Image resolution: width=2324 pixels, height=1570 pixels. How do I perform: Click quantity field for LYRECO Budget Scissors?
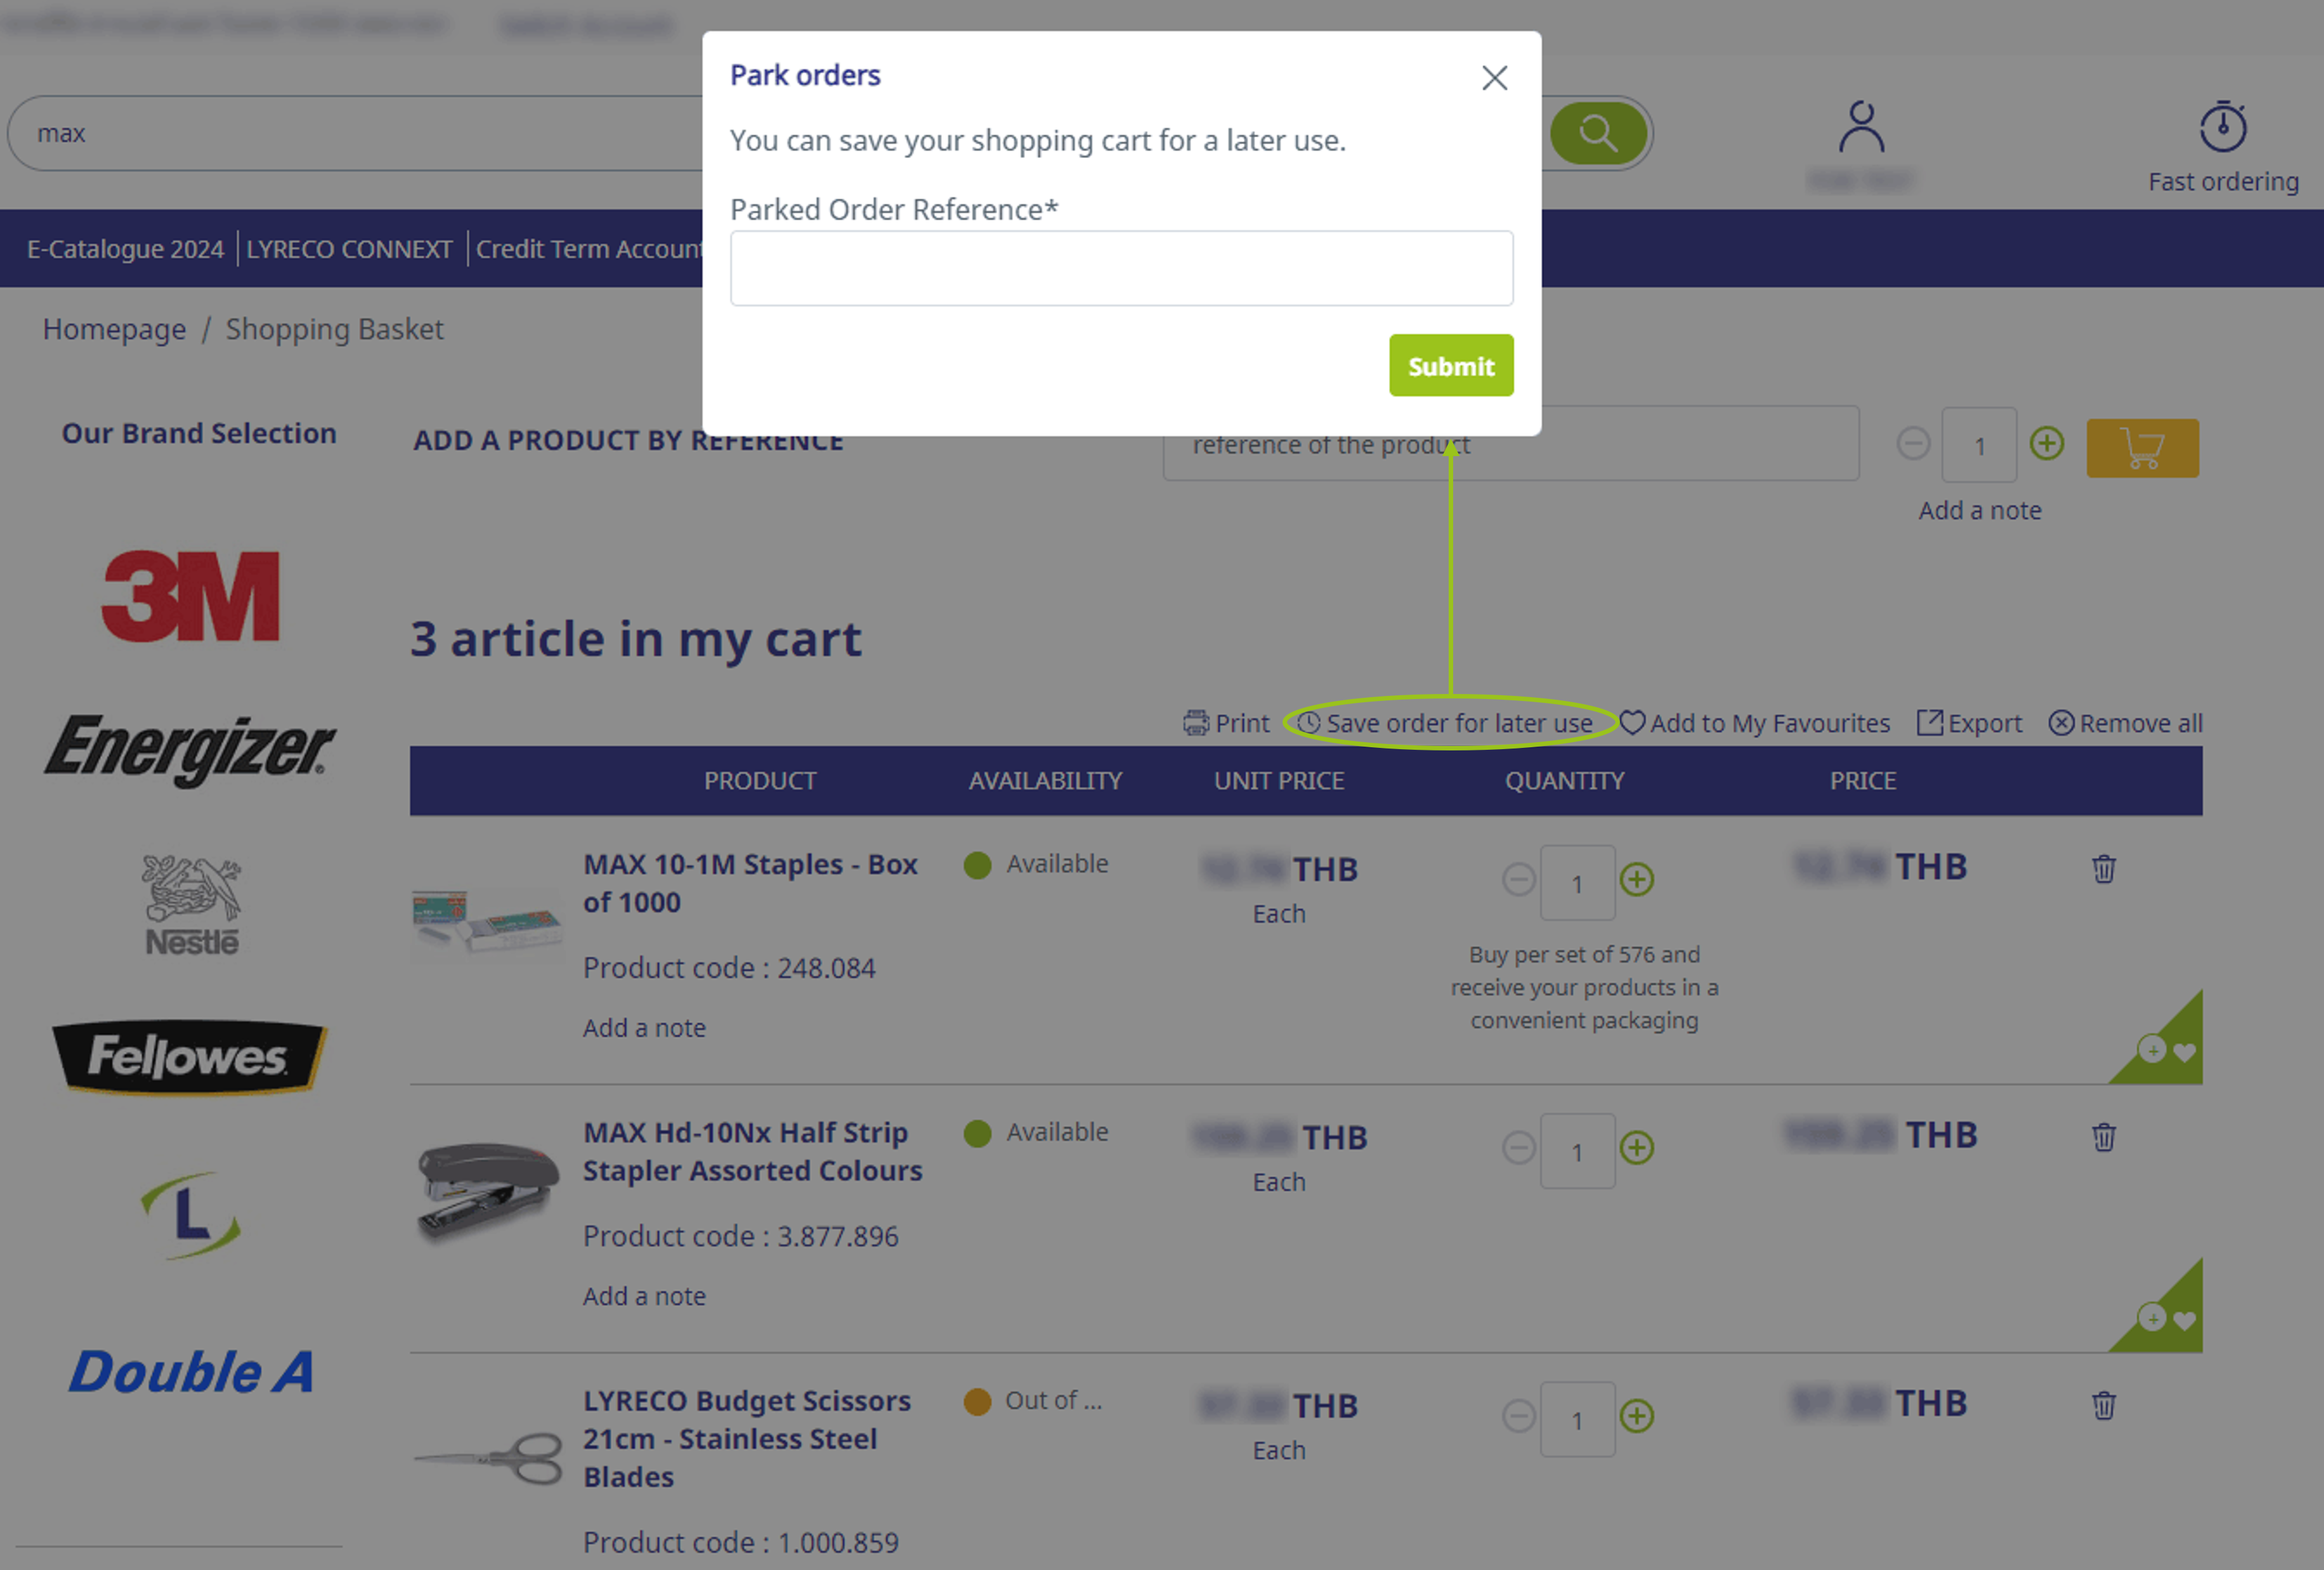[x=1577, y=1419]
